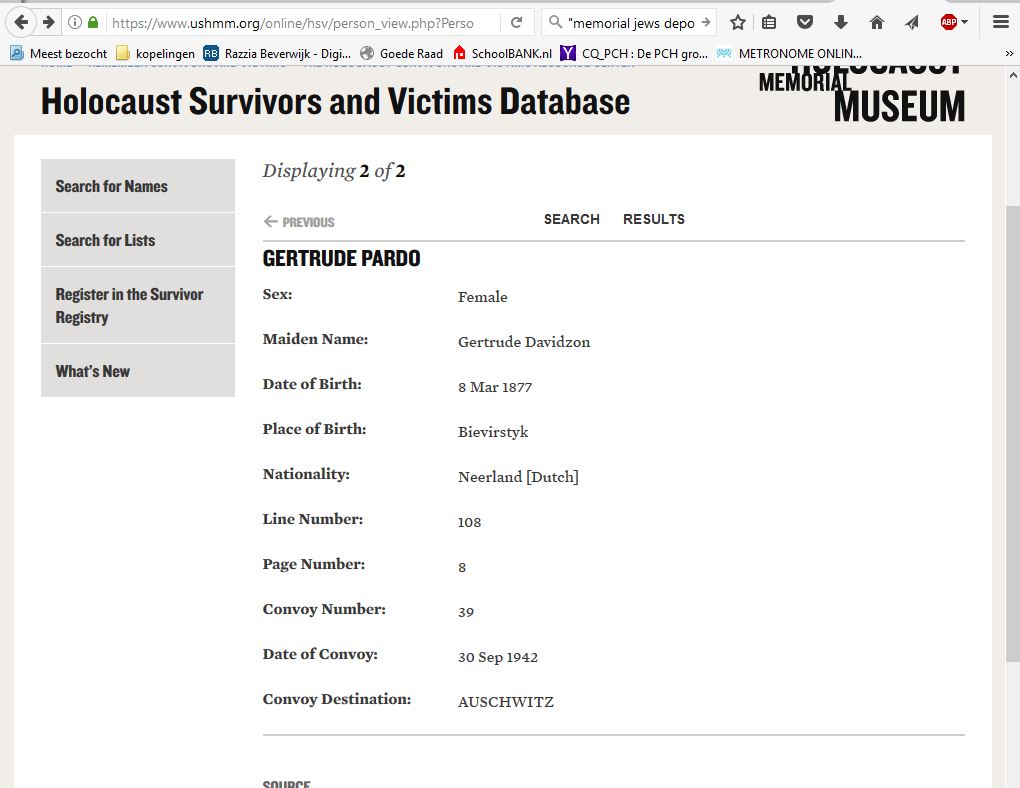Screen dimensions: 1020x788
Task: Go to the PREVIOUS record
Action: pyautogui.click(x=299, y=222)
